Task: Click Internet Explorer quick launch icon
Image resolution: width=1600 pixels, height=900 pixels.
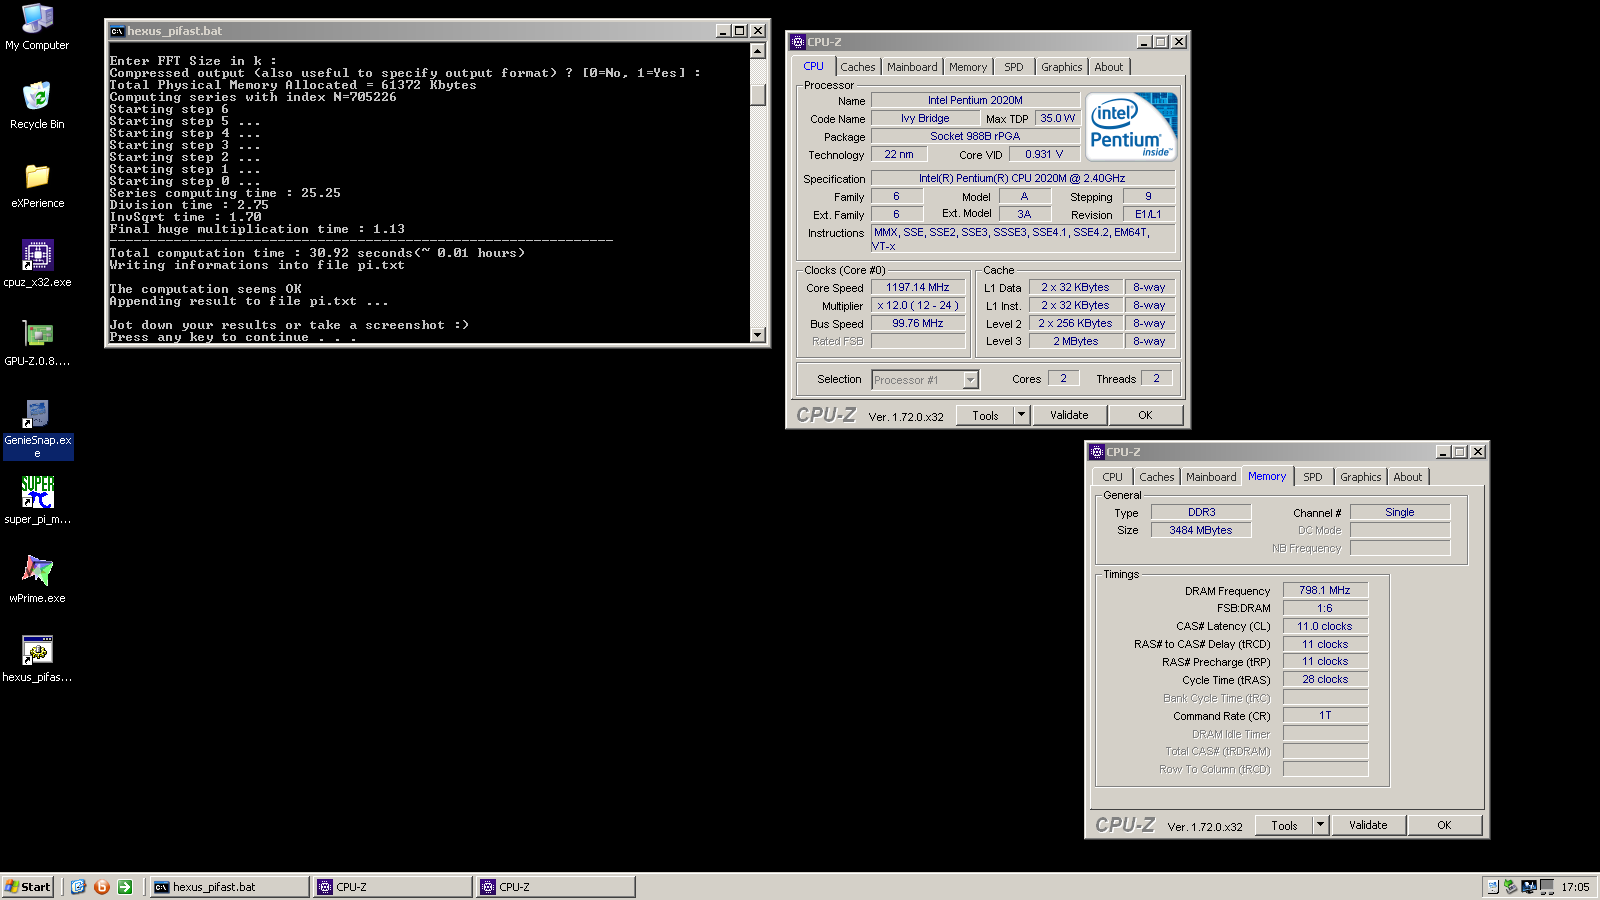Action: 78,887
